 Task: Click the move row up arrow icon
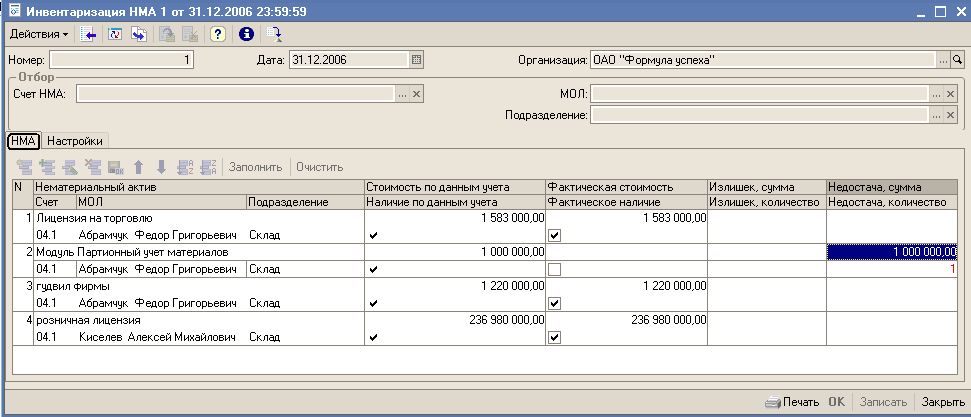pos(139,166)
